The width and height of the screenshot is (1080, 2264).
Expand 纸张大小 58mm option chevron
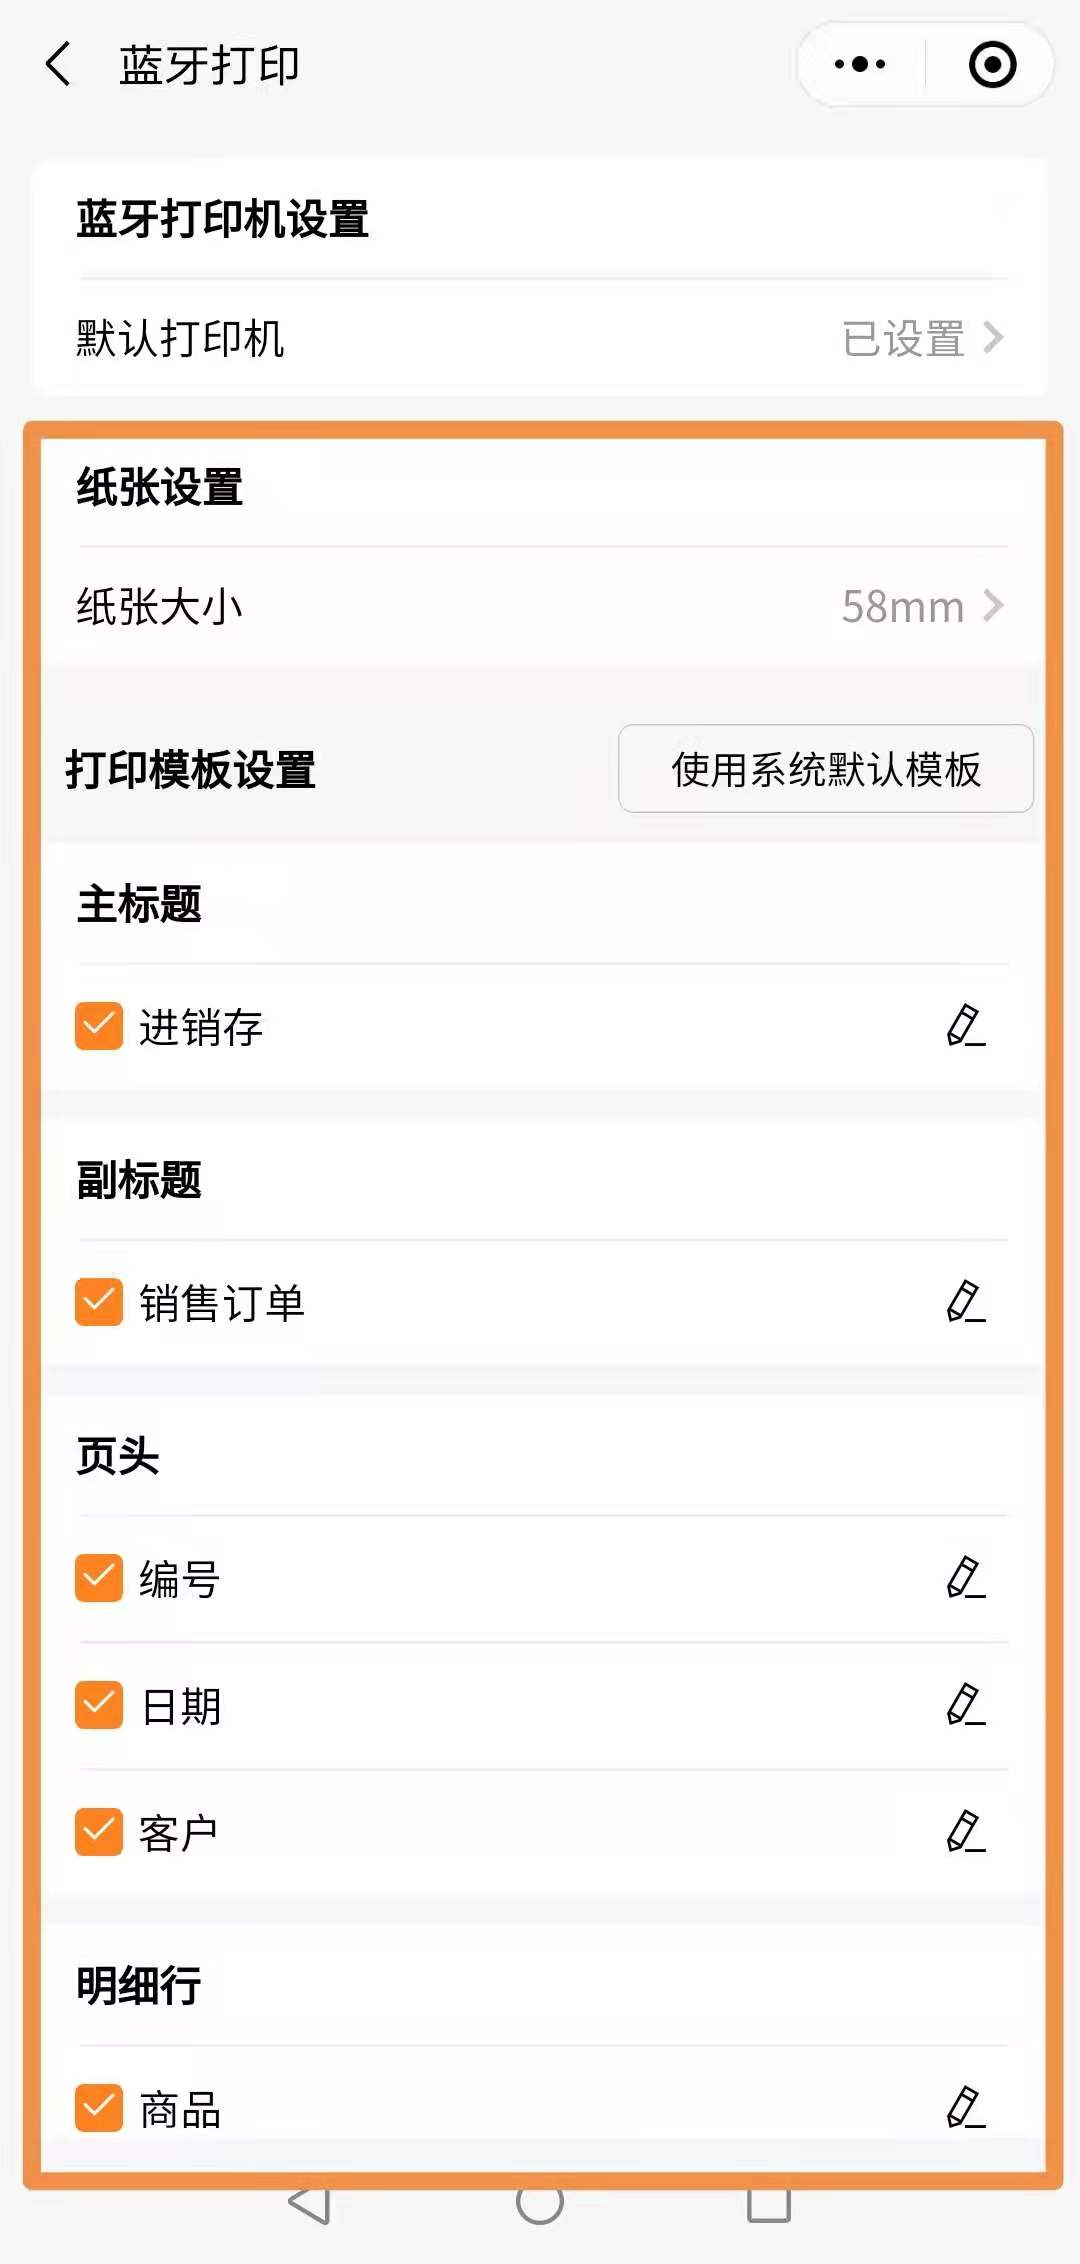992,606
